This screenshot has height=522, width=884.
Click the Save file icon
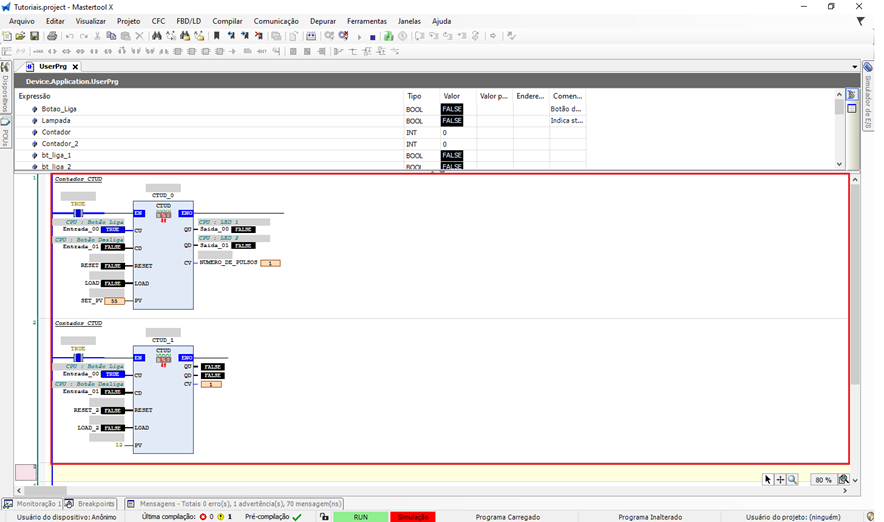pos(34,36)
